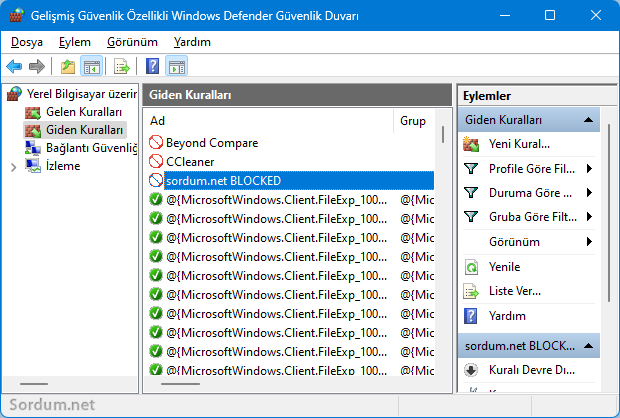
Task: Click Yeni Kural... action
Action: tap(519, 144)
